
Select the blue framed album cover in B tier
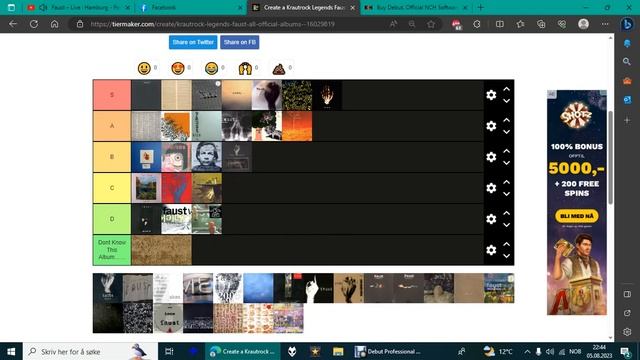[146, 157]
